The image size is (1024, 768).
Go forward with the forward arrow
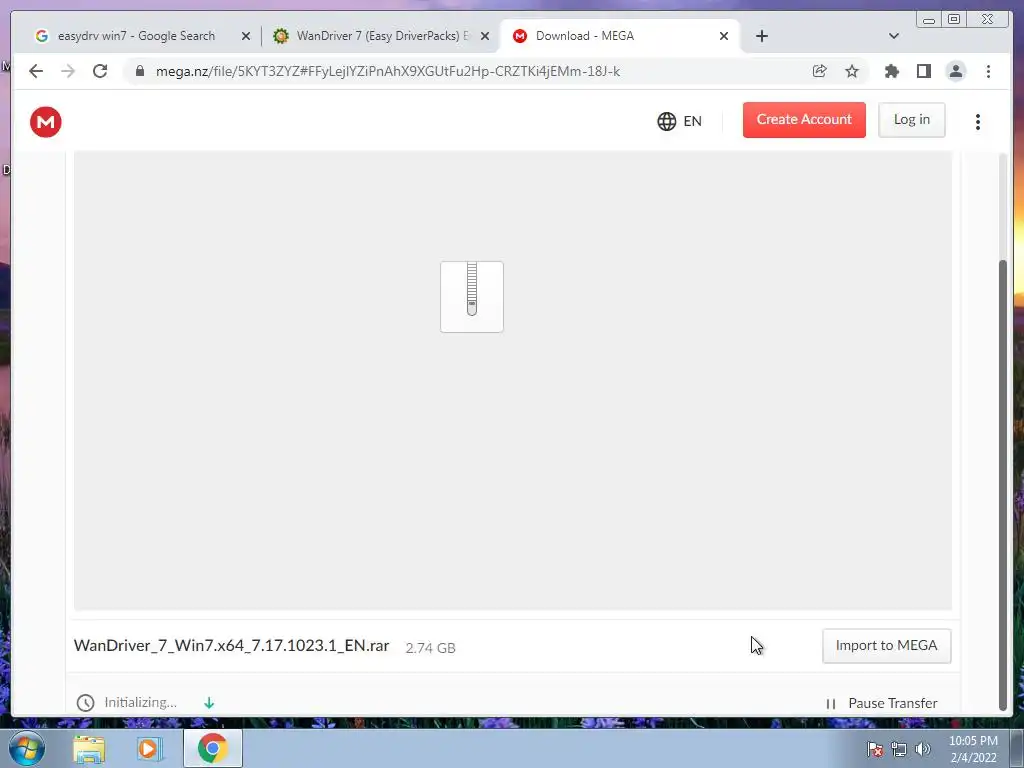pyautogui.click(x=68, y=71)
